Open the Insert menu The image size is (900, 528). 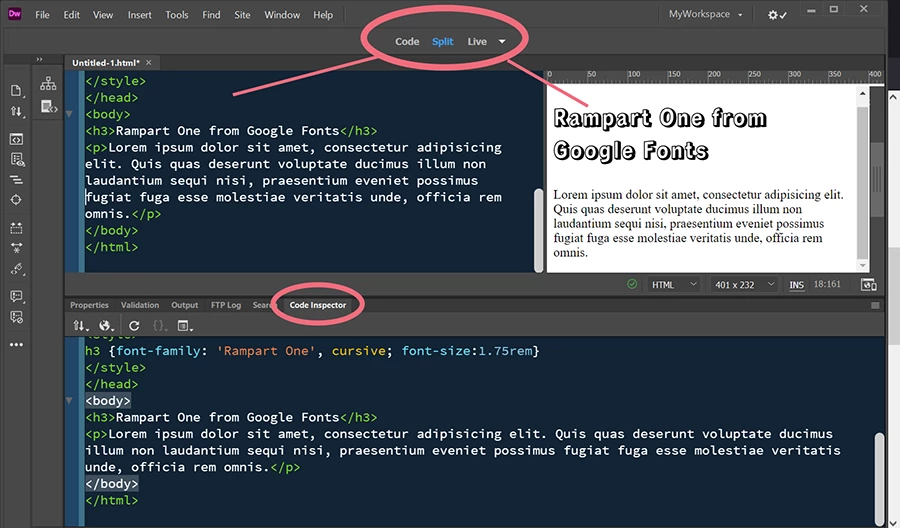[x=139, y=15]
